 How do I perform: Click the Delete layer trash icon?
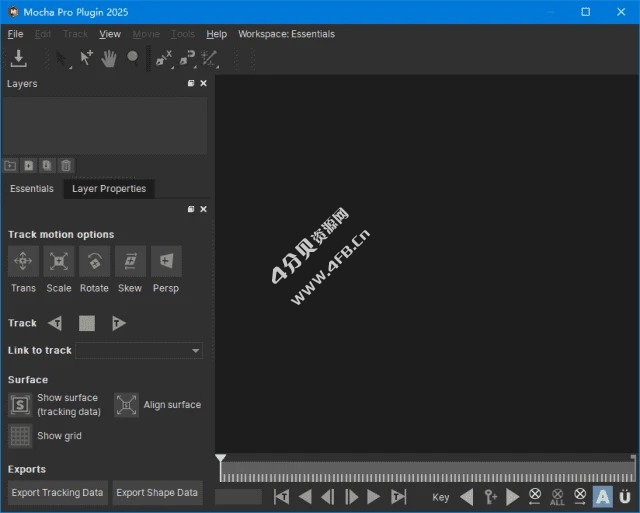click(66, 166)
